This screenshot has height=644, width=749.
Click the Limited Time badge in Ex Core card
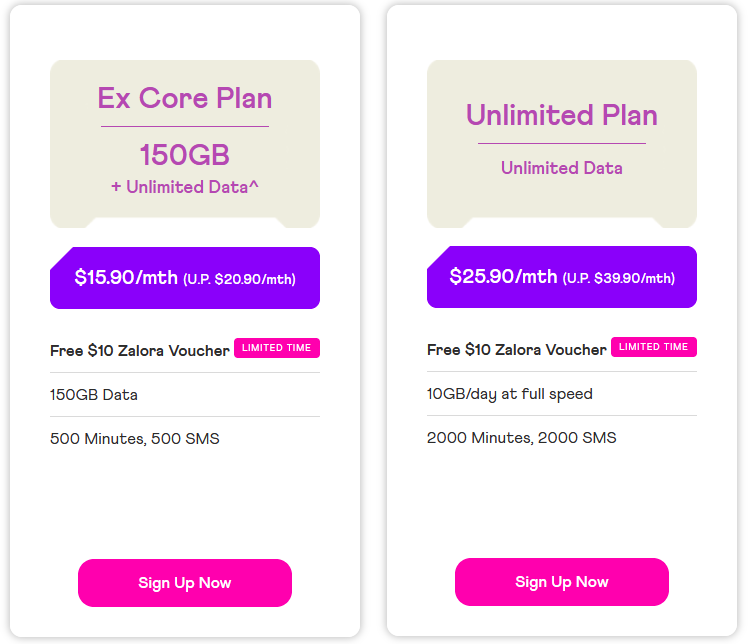[x=277, y=348]
